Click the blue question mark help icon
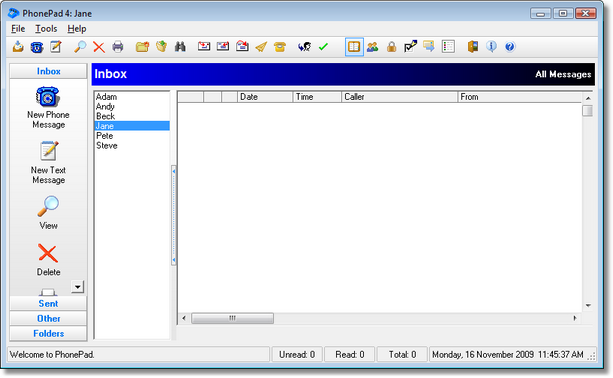The height and width of the screenshot is (378, 613). point(510,47)
